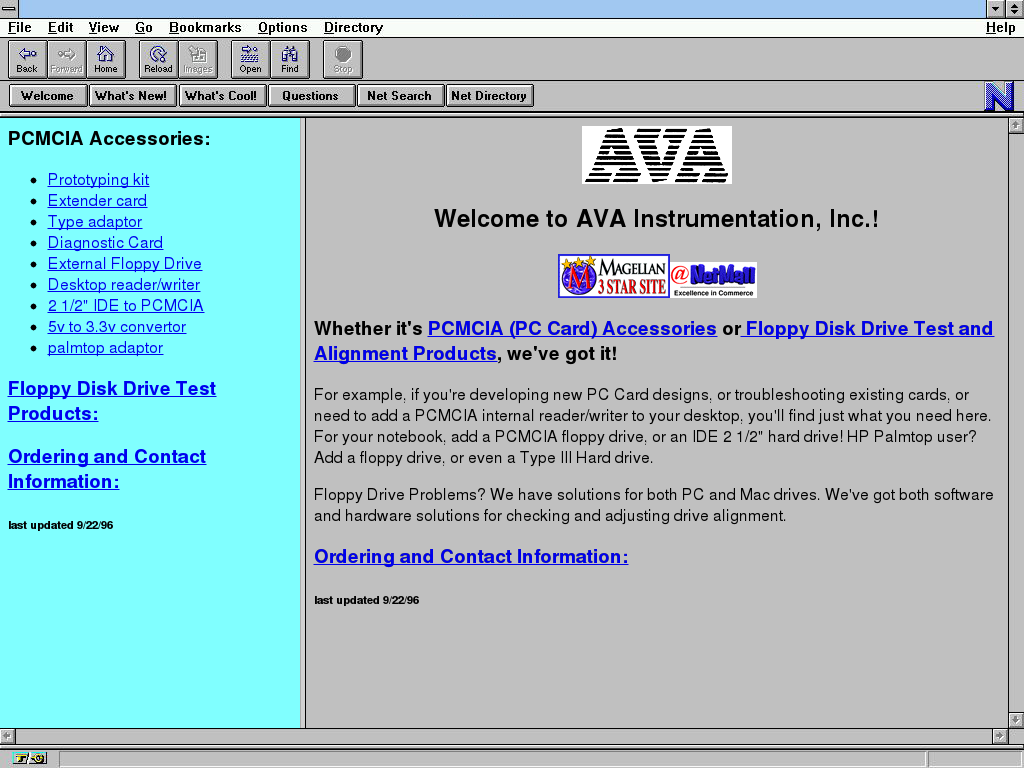Image resolution: width=1024 pixels, height=768 pixels.
Task: Open the Bookmarks menu
Action: click(205, 28)
